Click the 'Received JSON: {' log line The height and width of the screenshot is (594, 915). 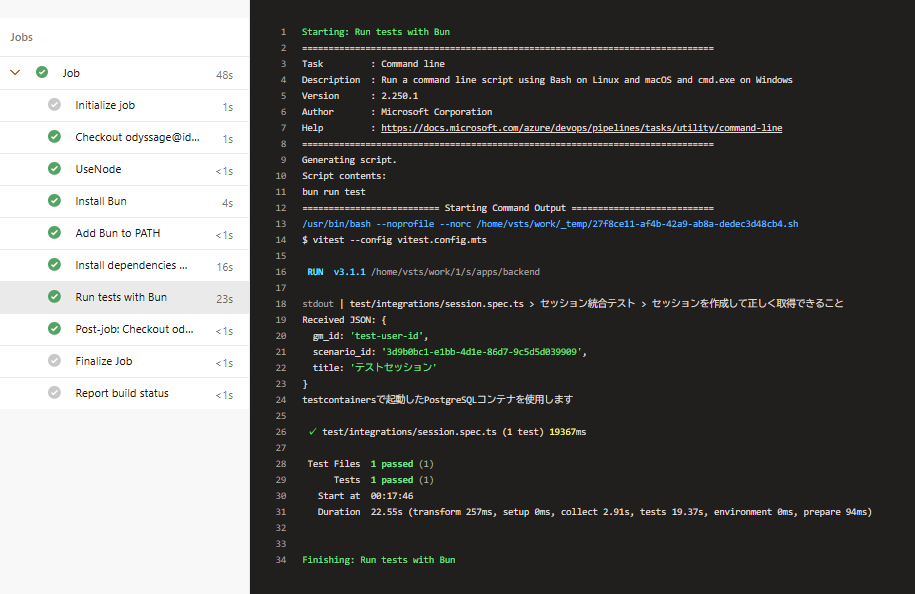(344, 320)
